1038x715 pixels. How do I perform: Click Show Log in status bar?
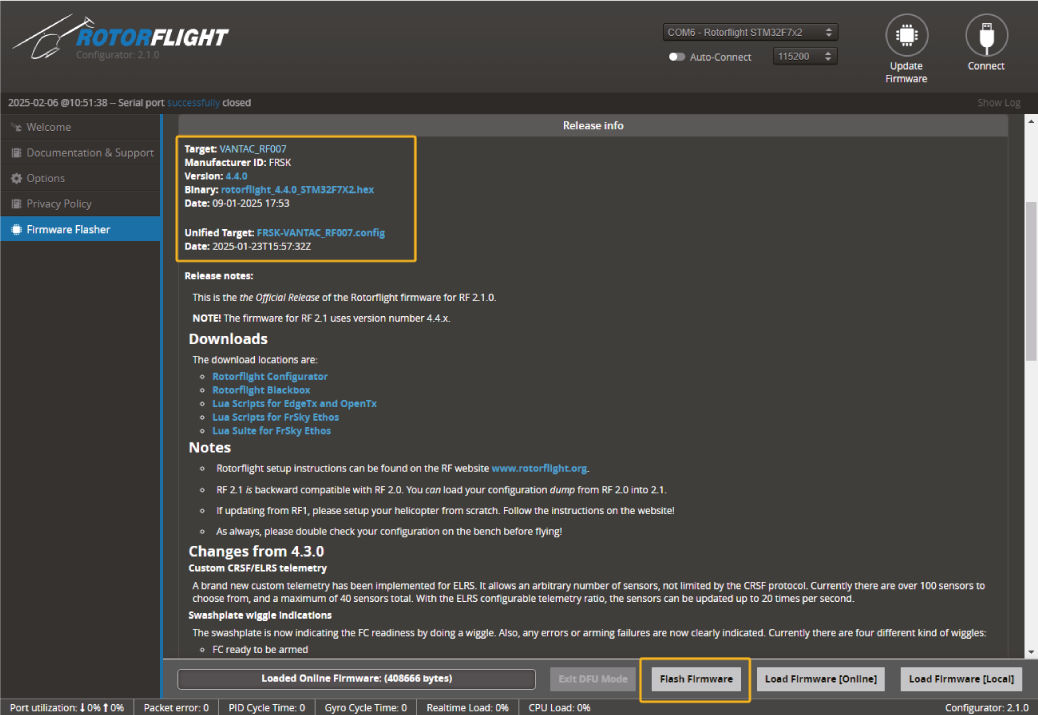998,103
